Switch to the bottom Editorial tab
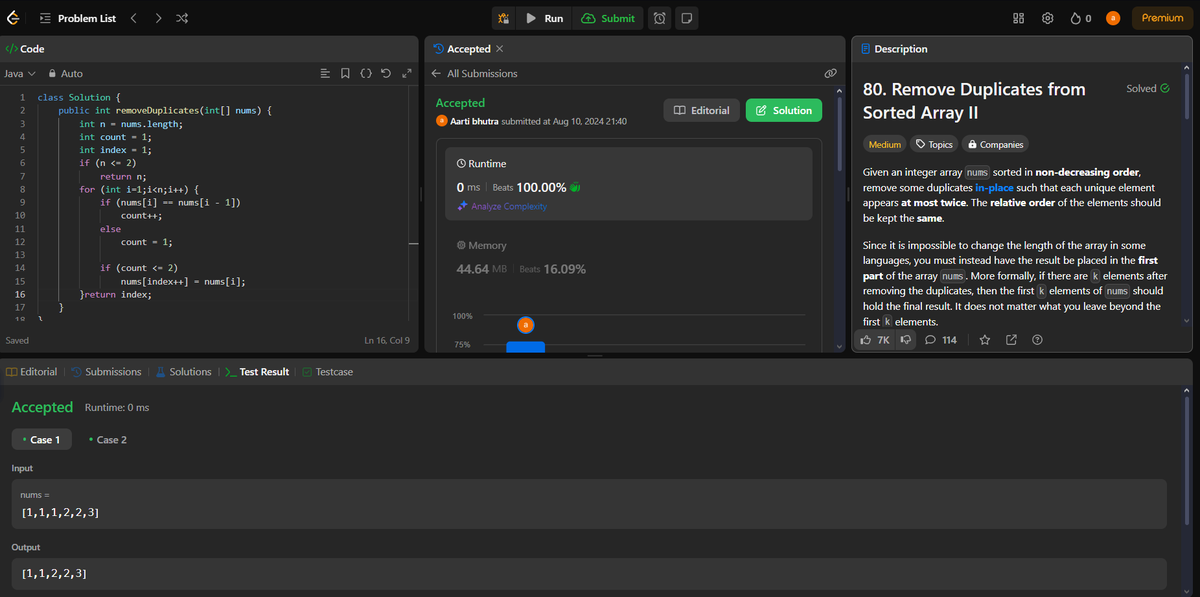 click(32, 371)
